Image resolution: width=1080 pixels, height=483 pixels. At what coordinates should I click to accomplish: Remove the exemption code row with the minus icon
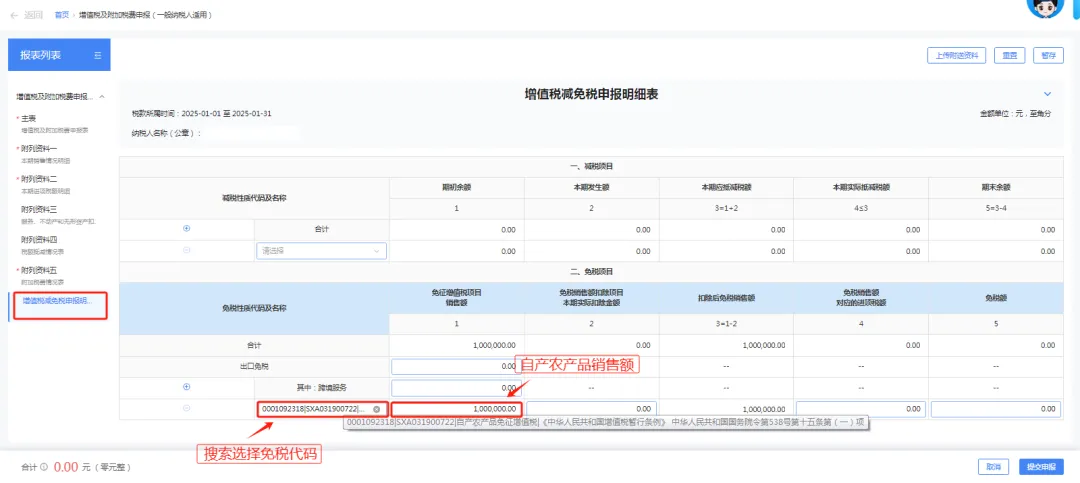coord(186,408)
